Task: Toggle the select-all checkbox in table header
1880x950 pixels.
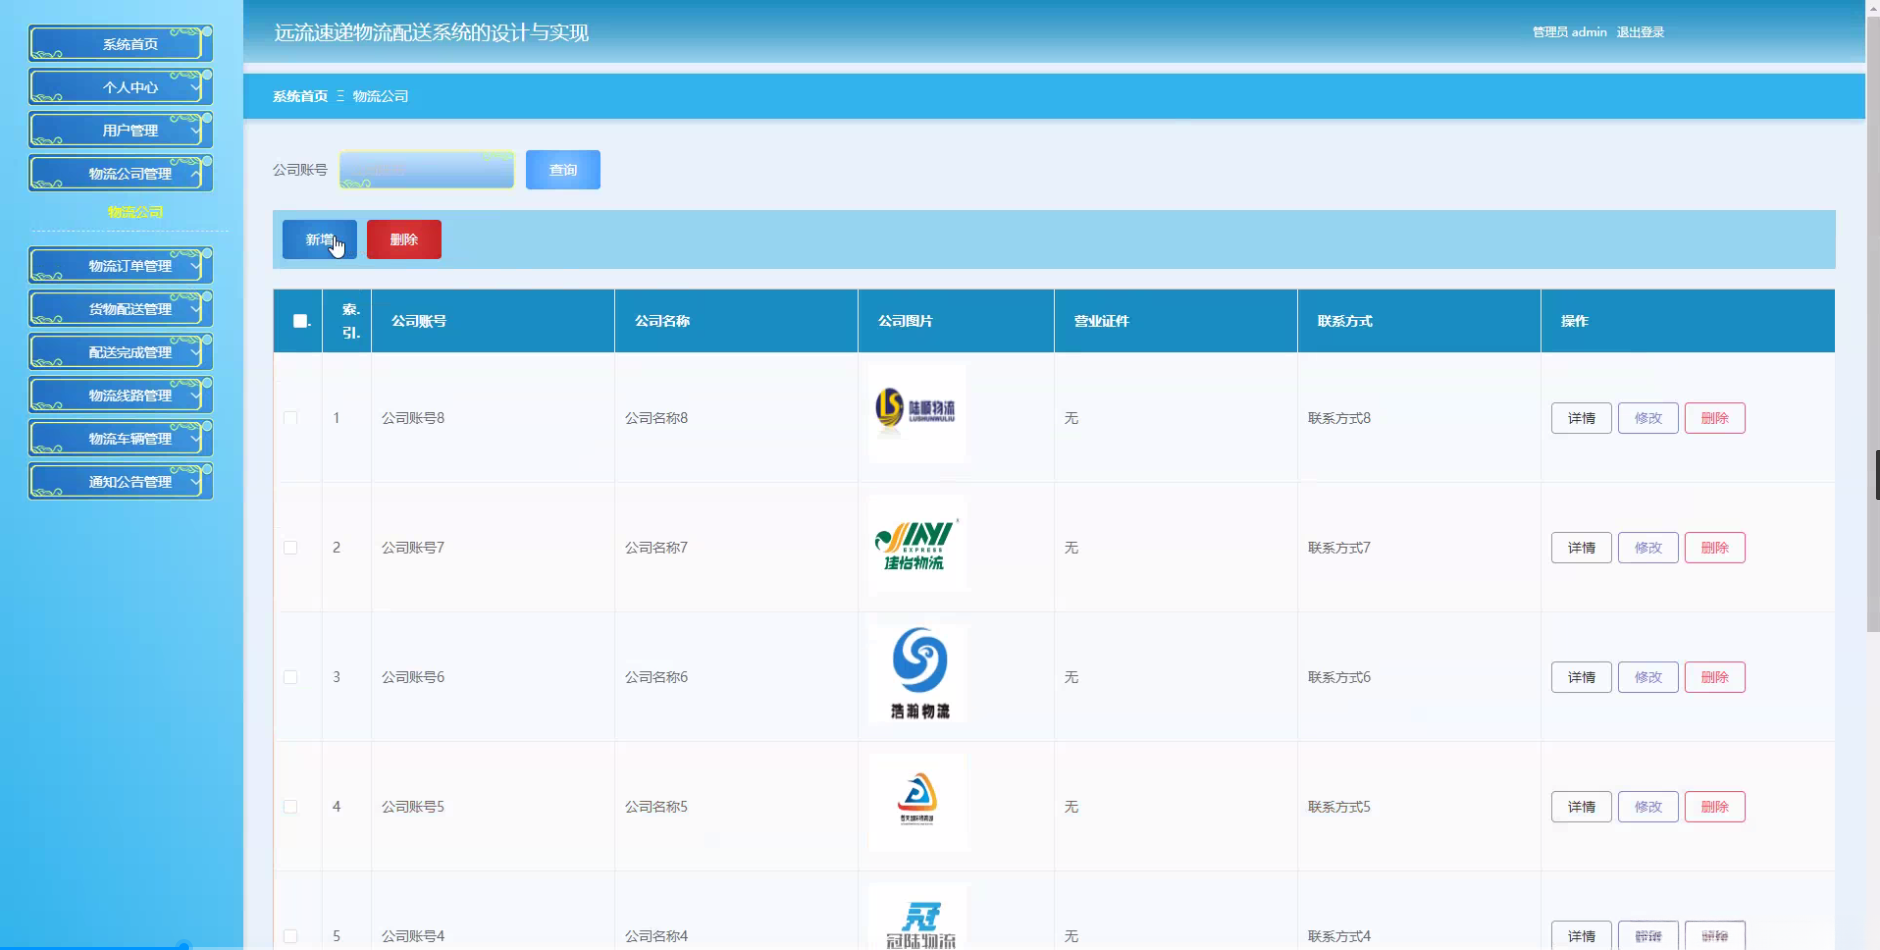Action: point(300,321)
